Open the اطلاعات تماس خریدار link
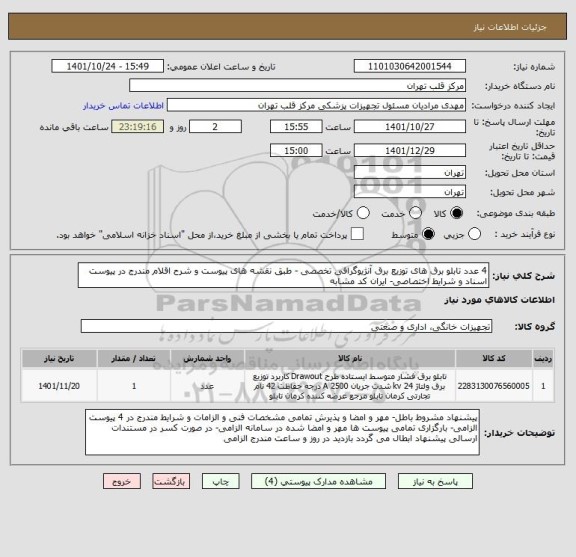Viewport: 576px width, 557px height. tap(123, 106)
